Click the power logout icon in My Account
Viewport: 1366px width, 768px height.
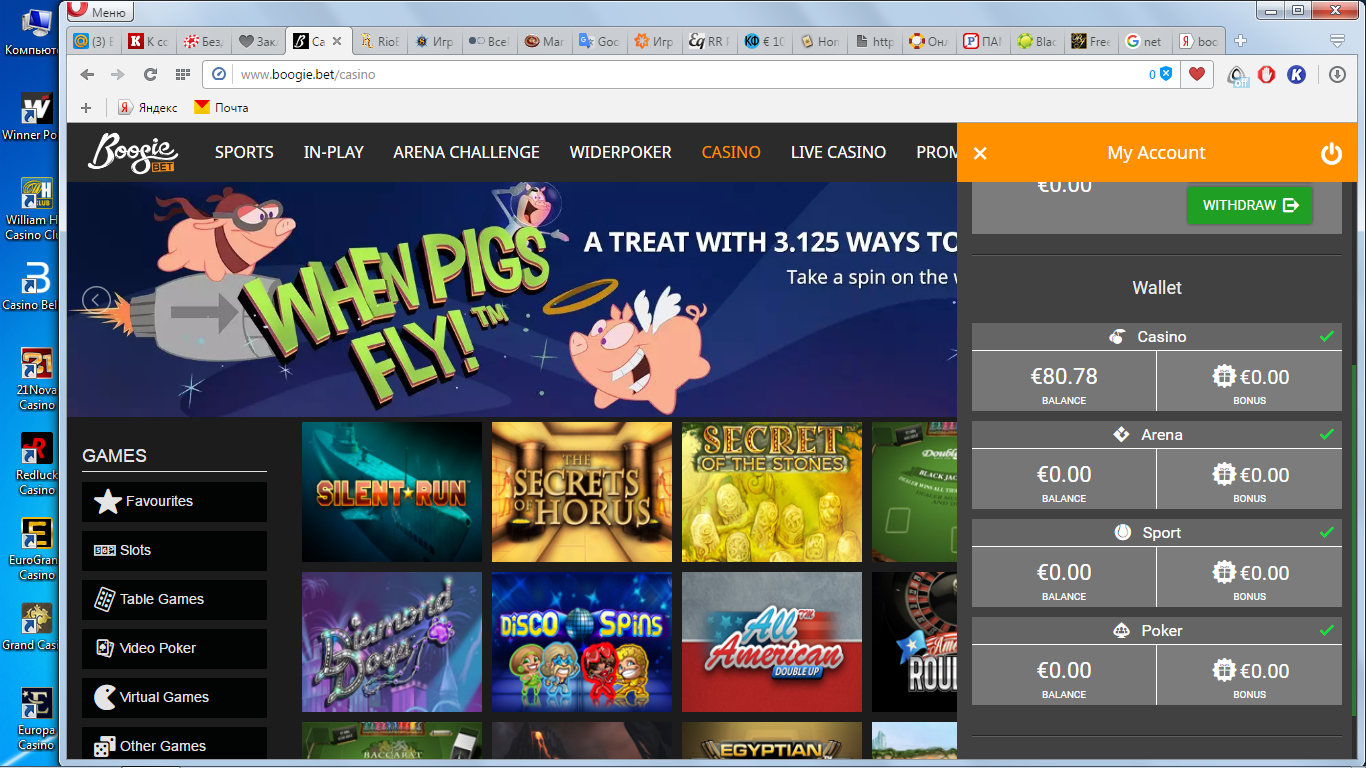coord(1331,153)
